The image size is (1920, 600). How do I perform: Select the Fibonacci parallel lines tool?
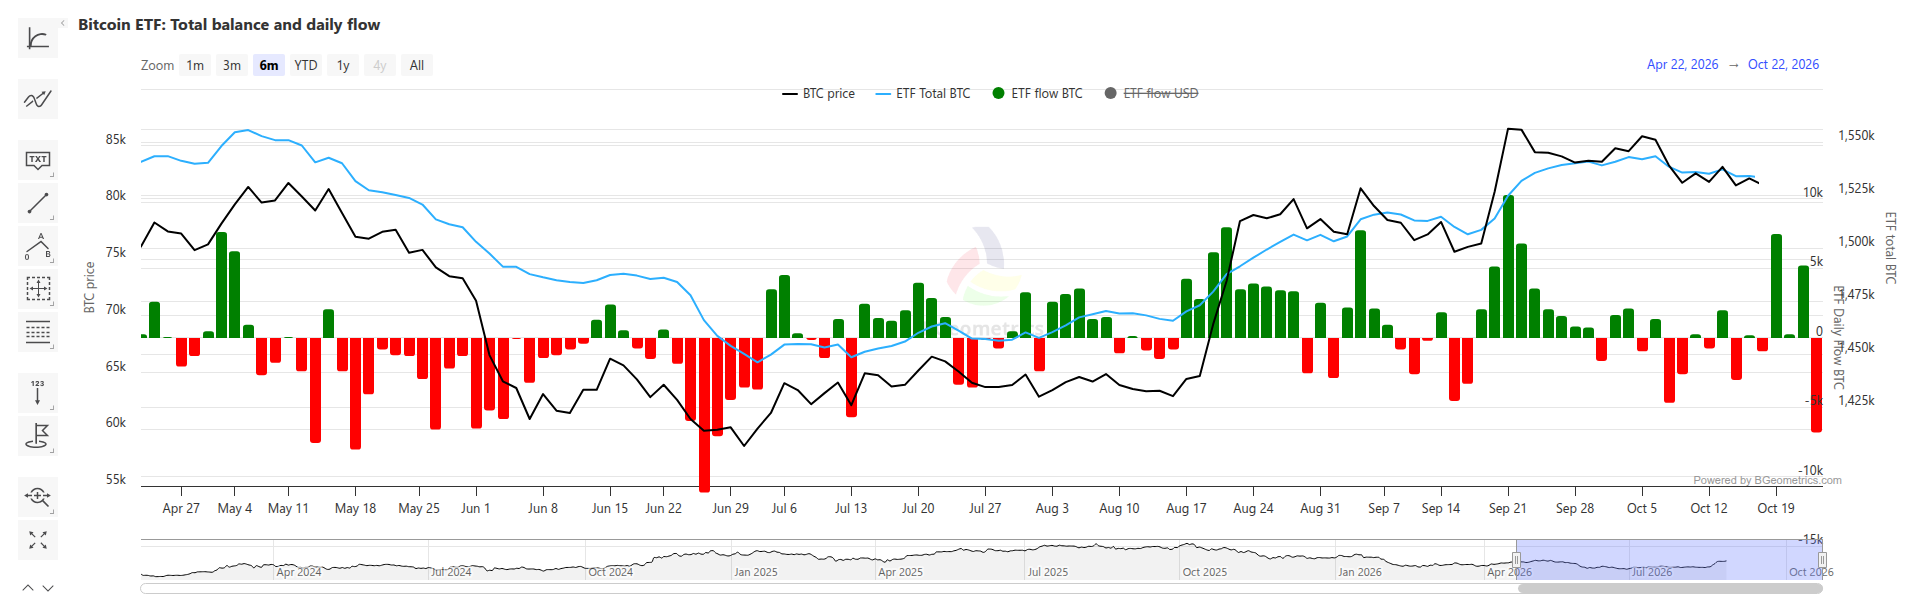38,332
